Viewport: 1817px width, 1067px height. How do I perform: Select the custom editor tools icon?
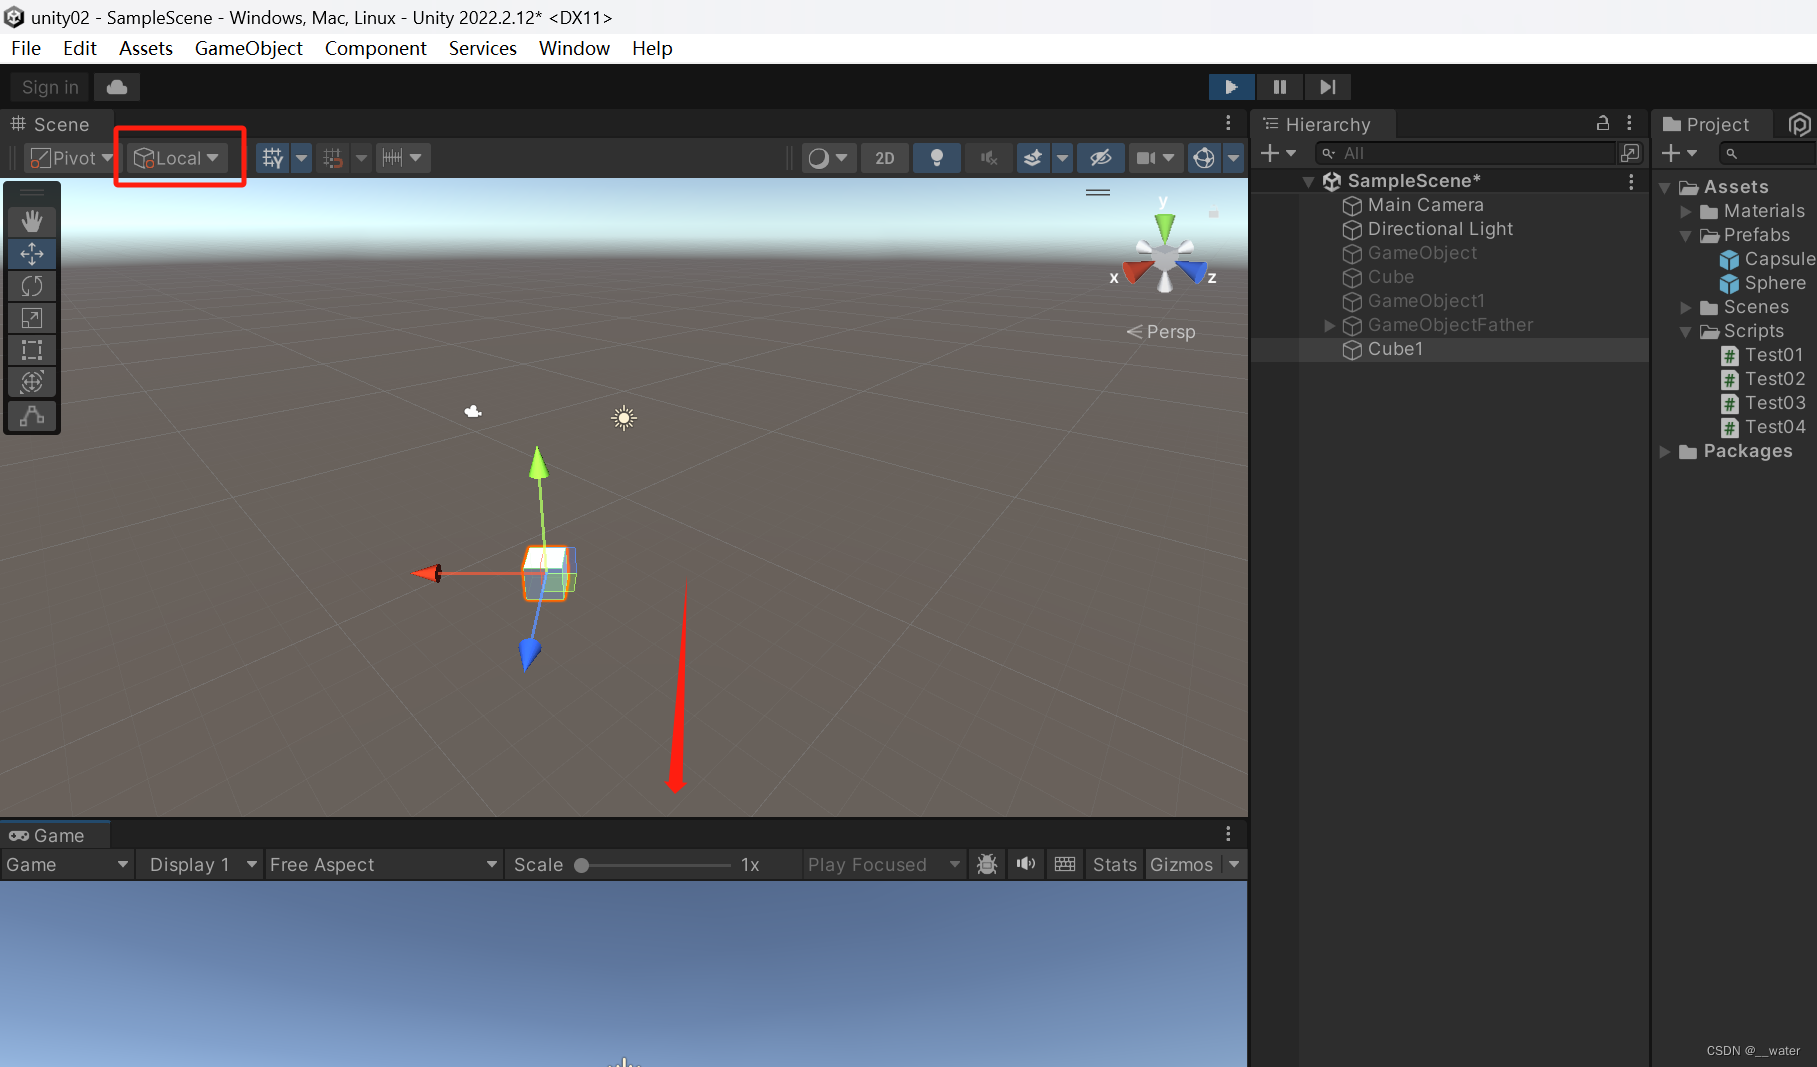(x=32, y=415)
